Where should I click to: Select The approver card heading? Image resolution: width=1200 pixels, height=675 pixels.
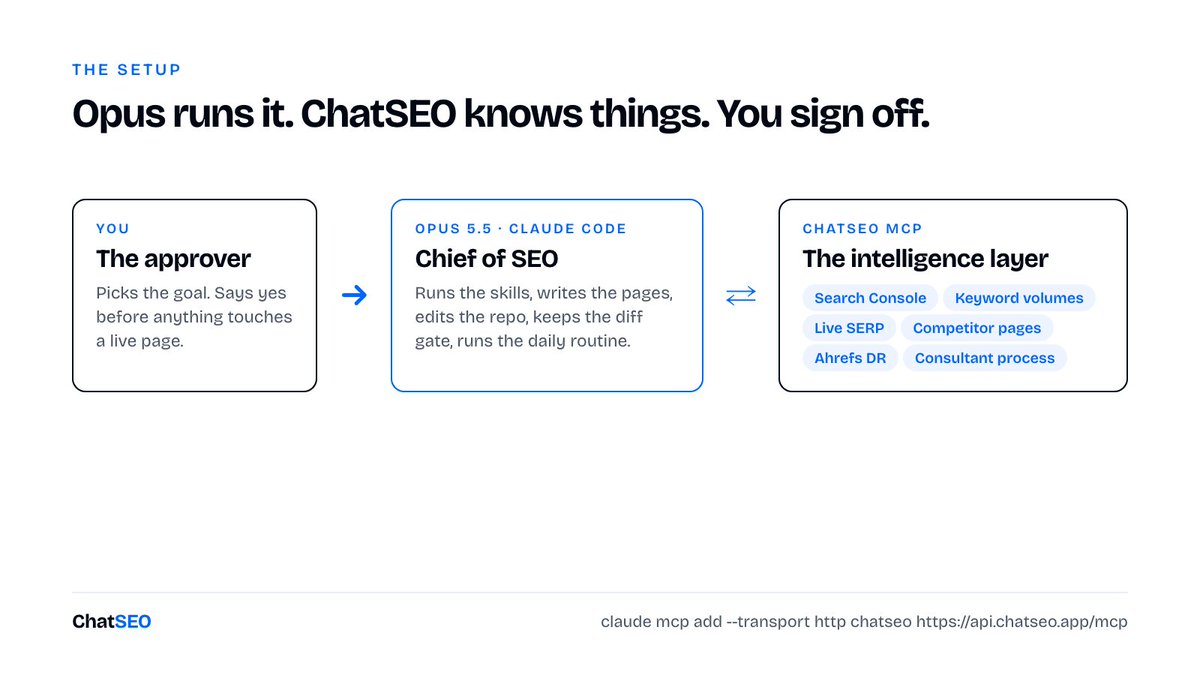[174, 259]
